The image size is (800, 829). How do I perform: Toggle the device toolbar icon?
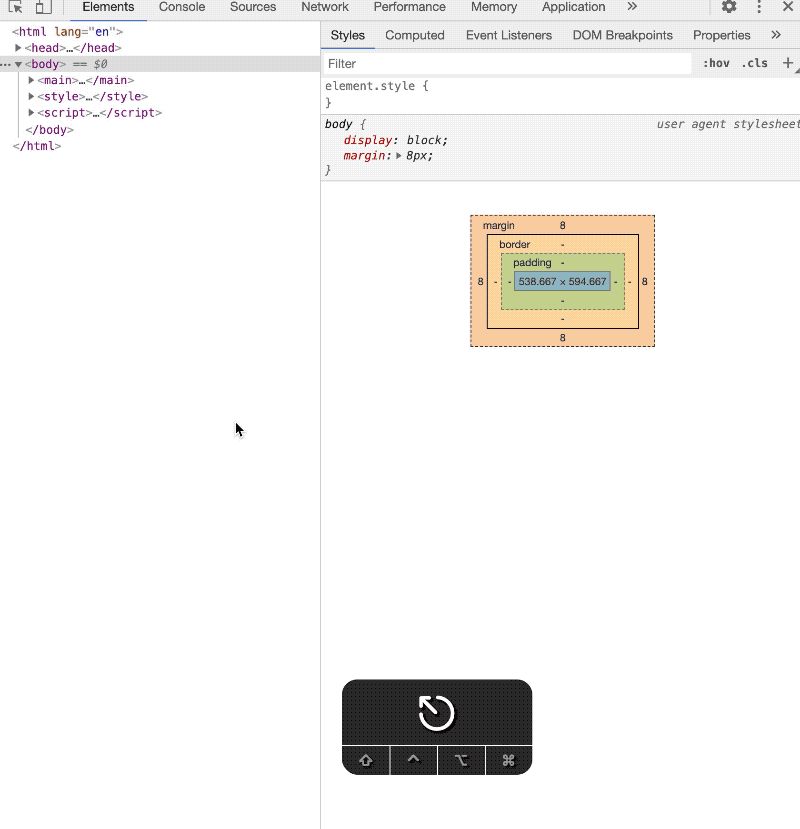pos(43,7)
